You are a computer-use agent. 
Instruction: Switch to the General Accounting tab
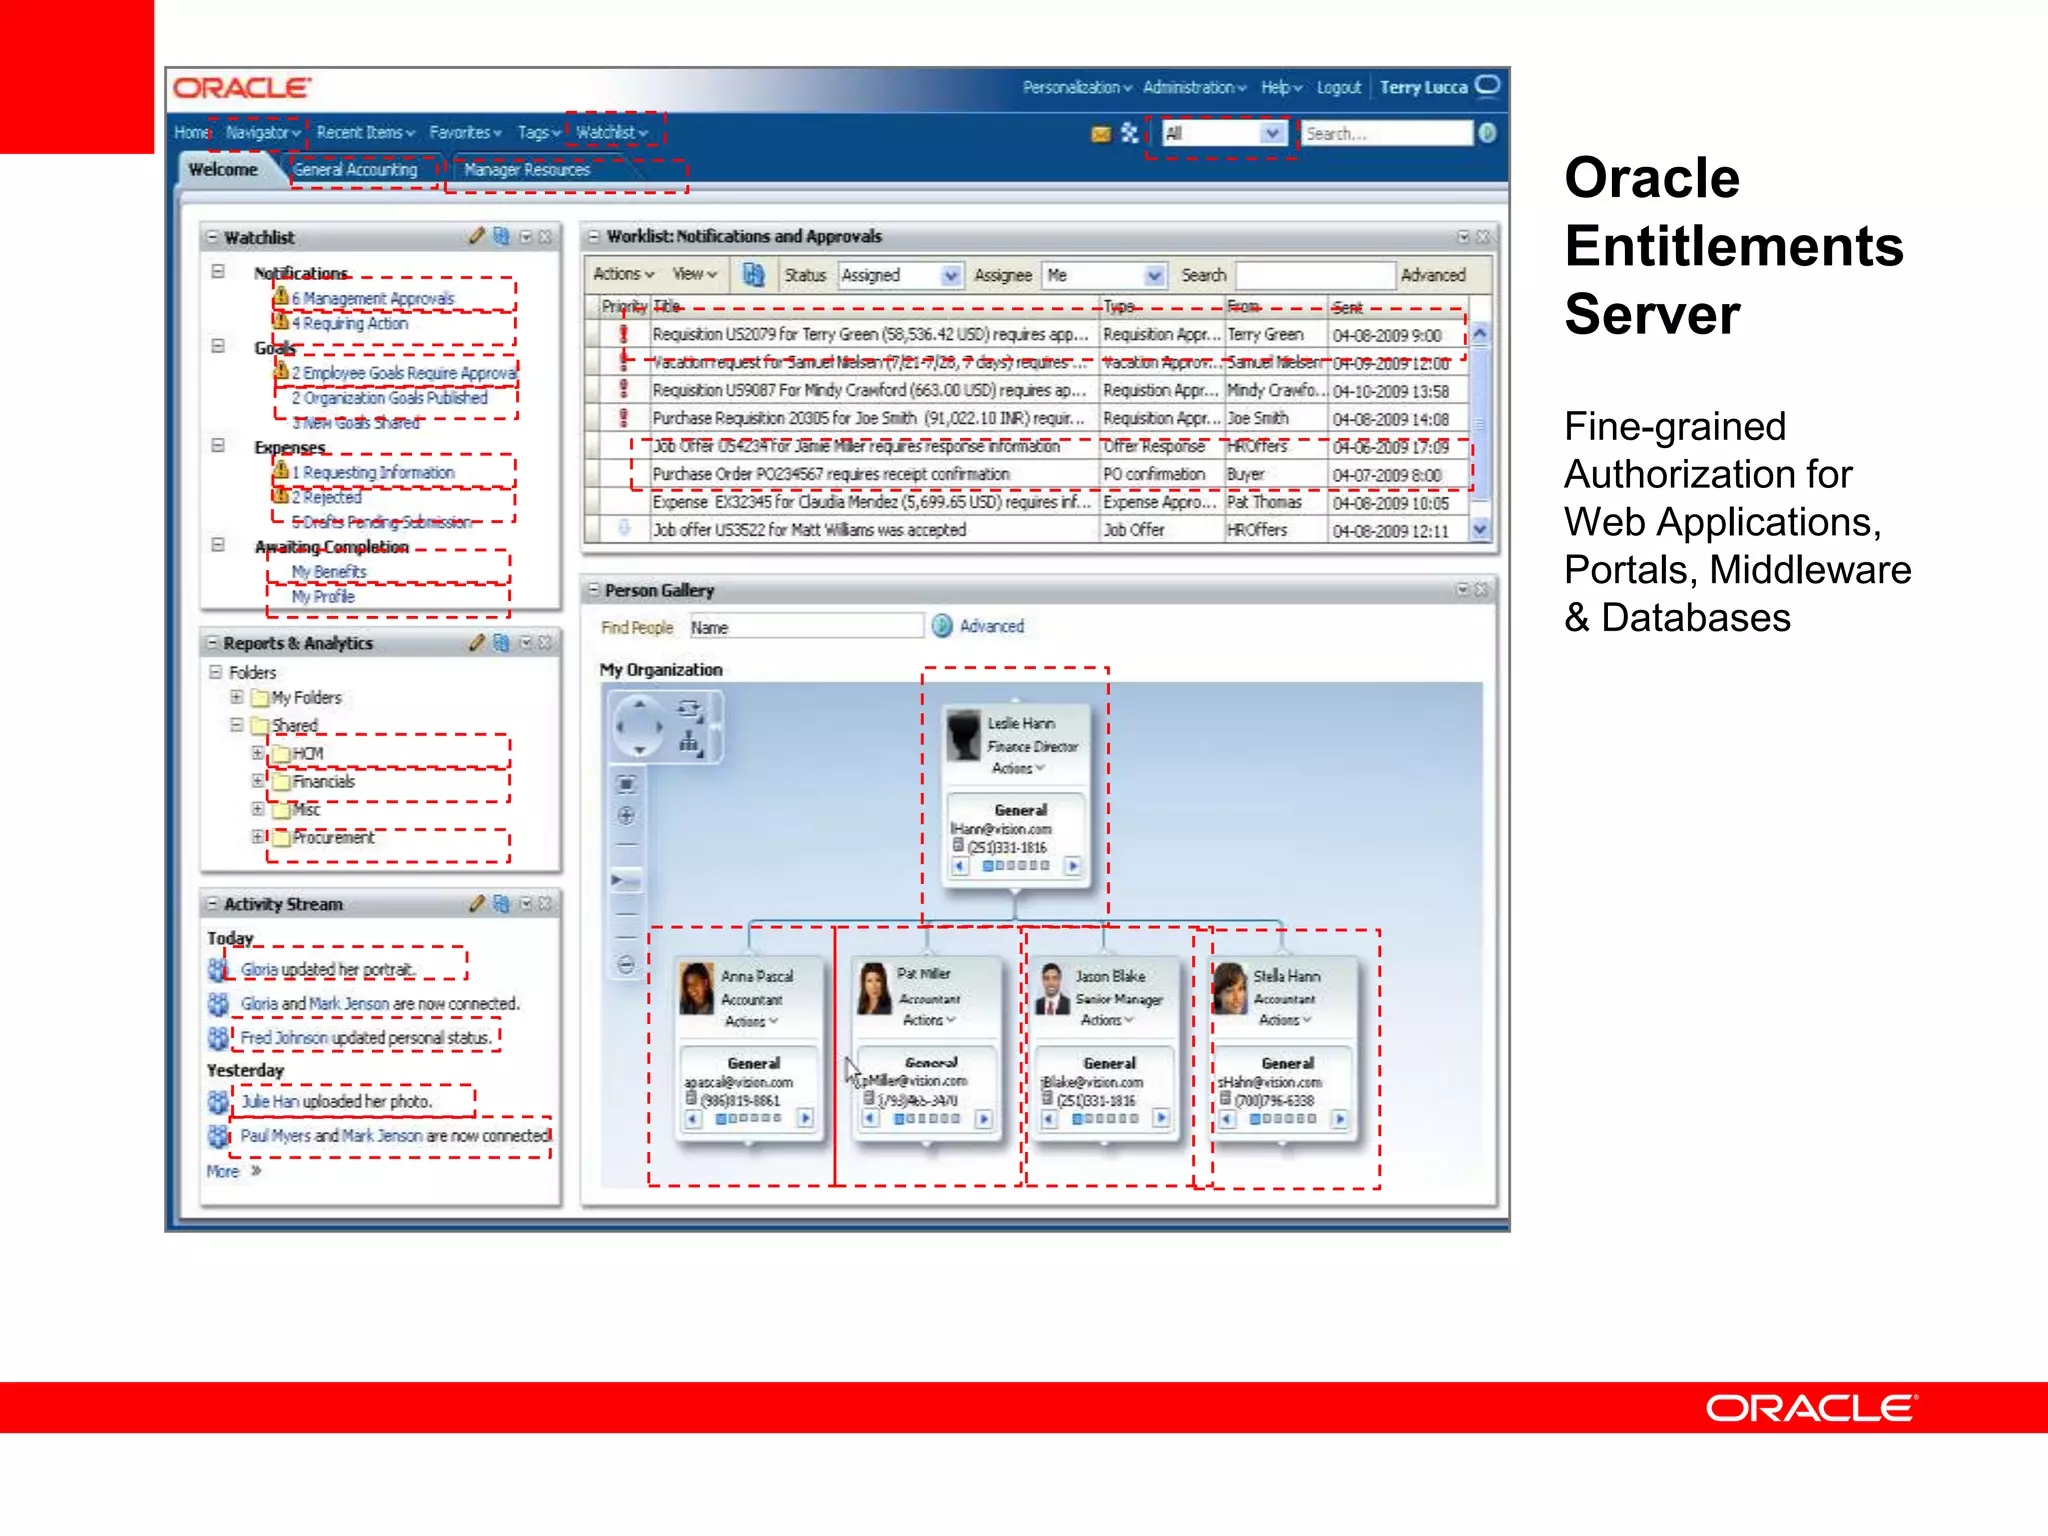click(x=355, y=170)
